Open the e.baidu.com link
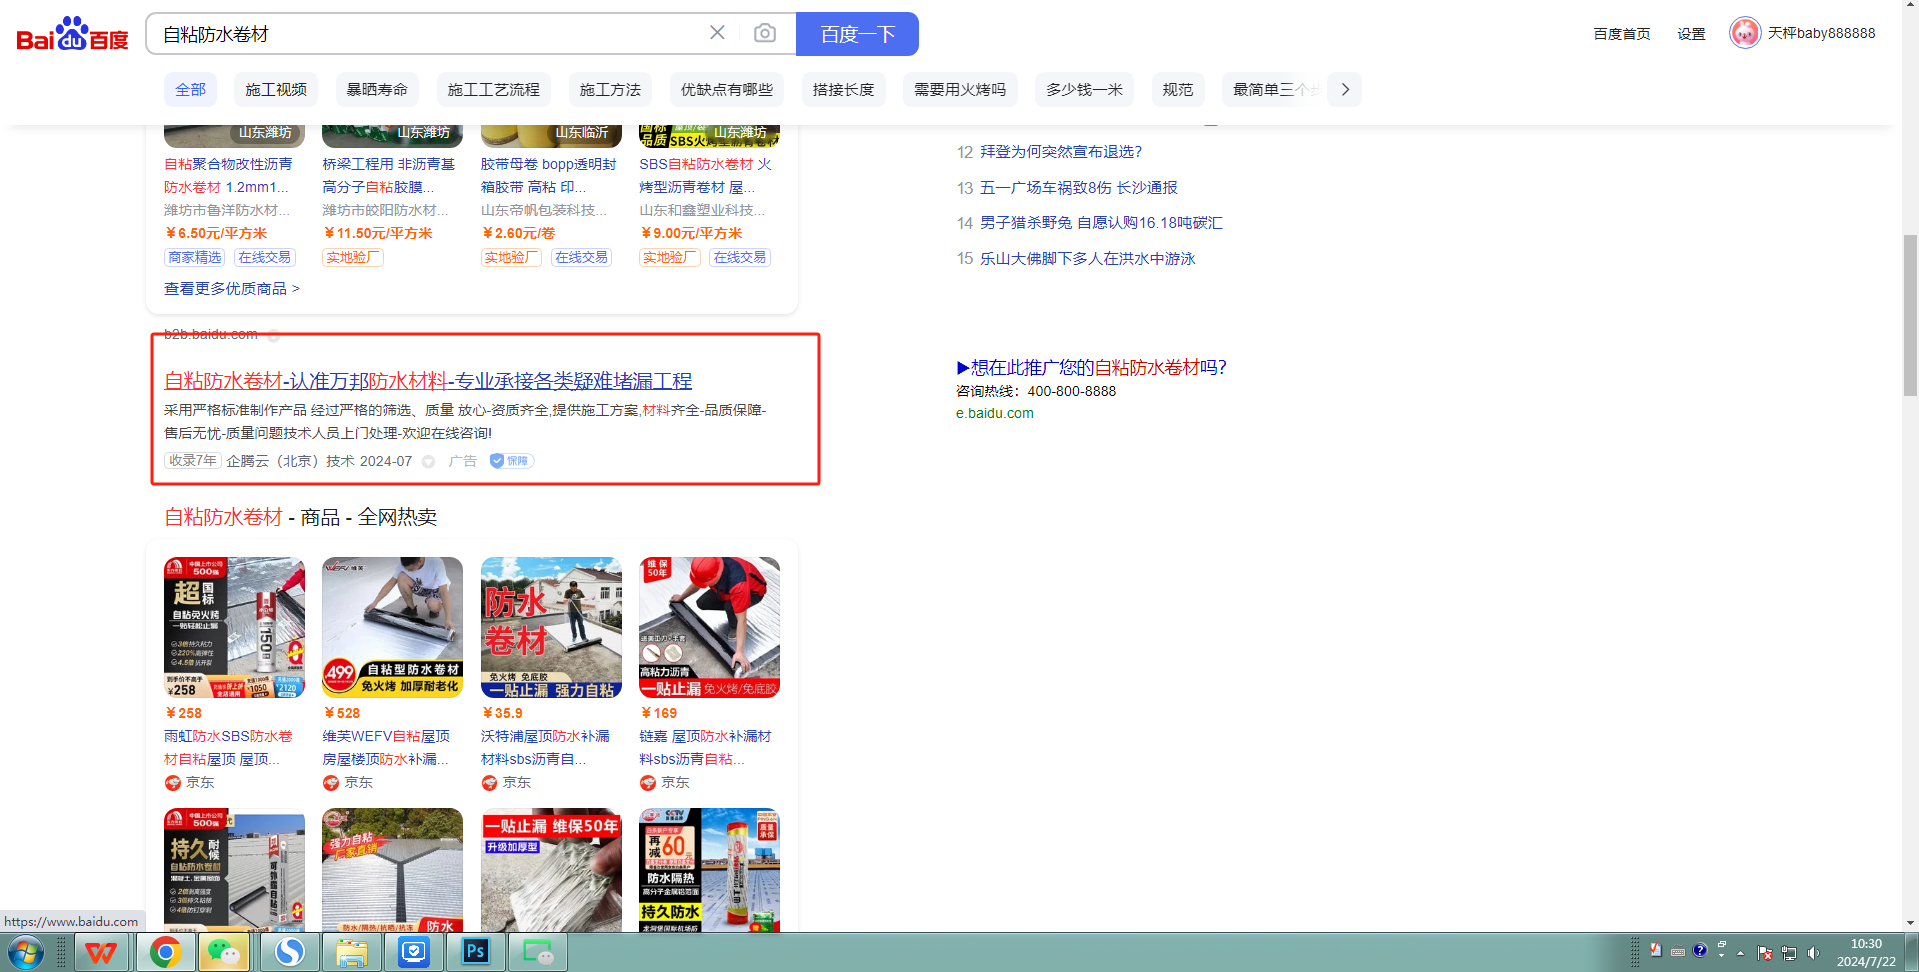Image resolution: width=1919 pixels, height=972 pixels. click(x=995, y=413)
